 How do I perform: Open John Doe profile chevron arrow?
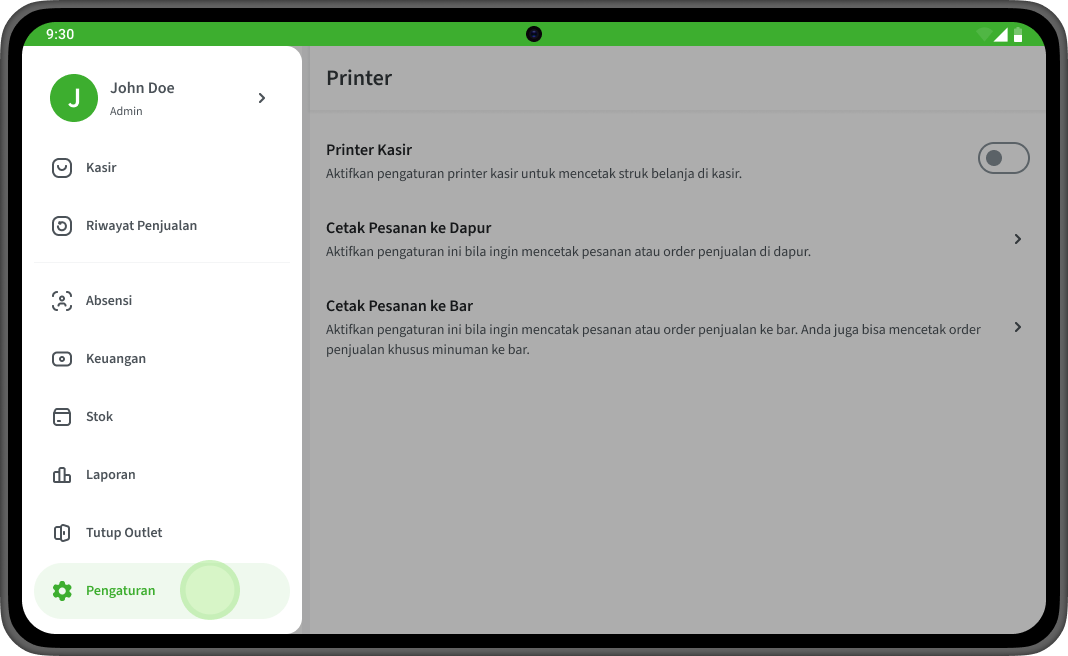pos(262,98)
